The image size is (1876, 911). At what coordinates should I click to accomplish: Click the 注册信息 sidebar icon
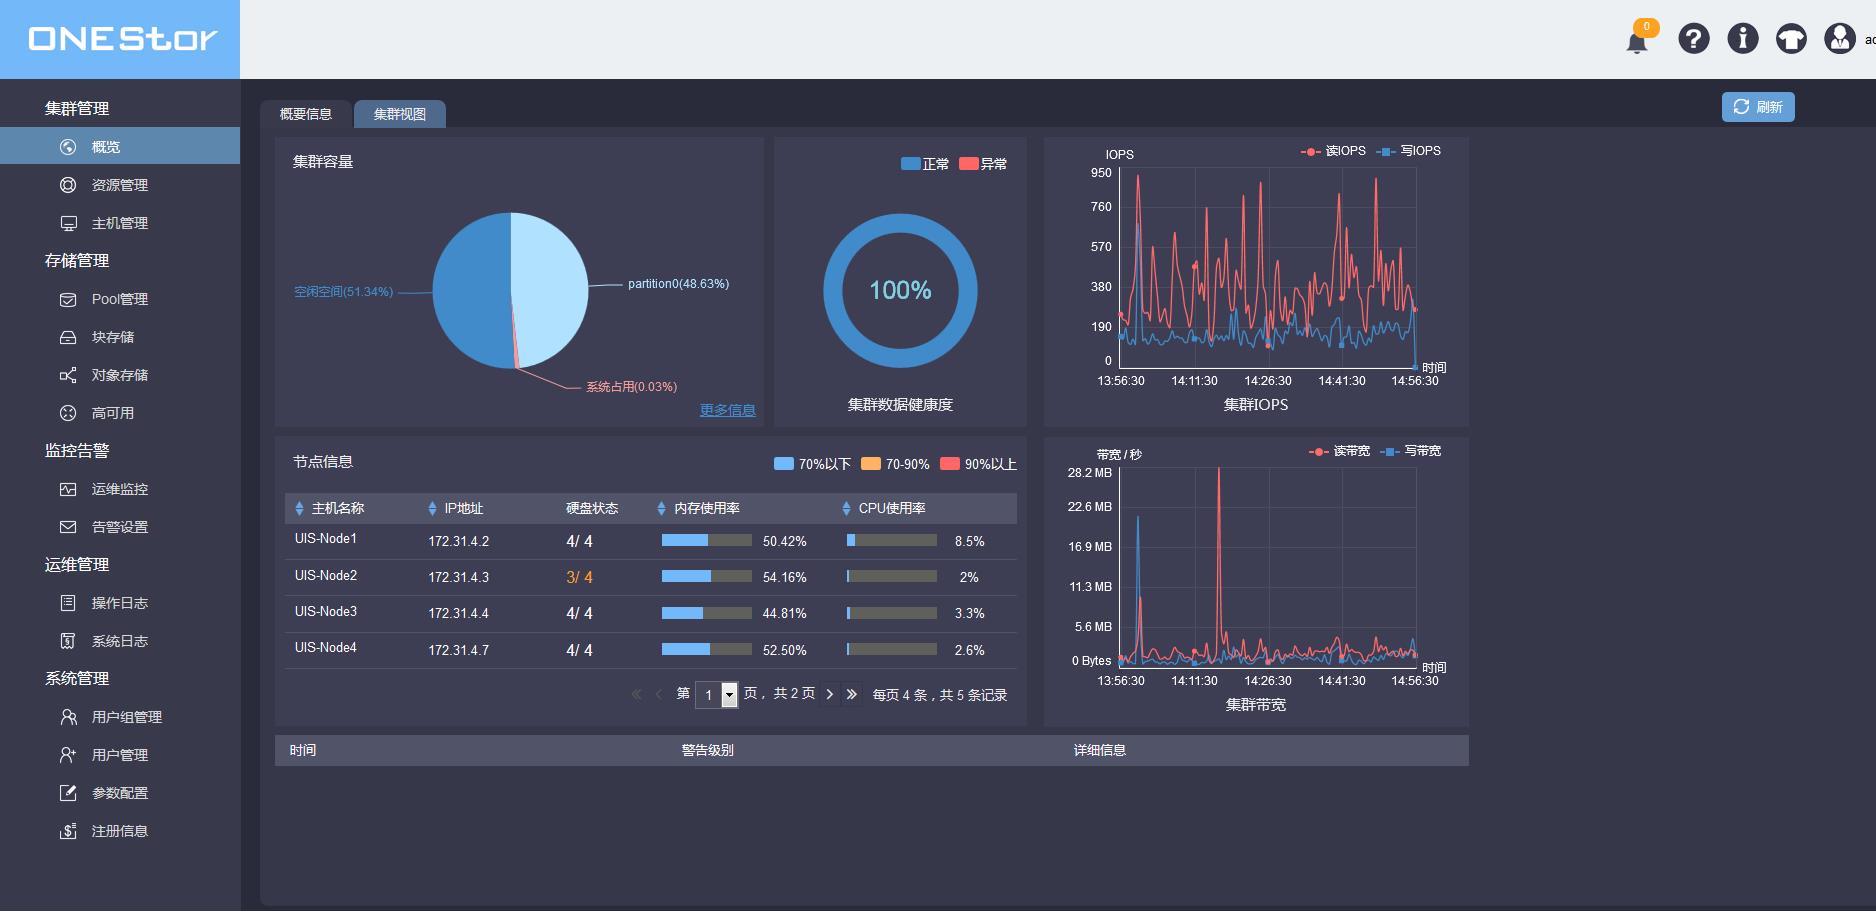pos(68,831)
